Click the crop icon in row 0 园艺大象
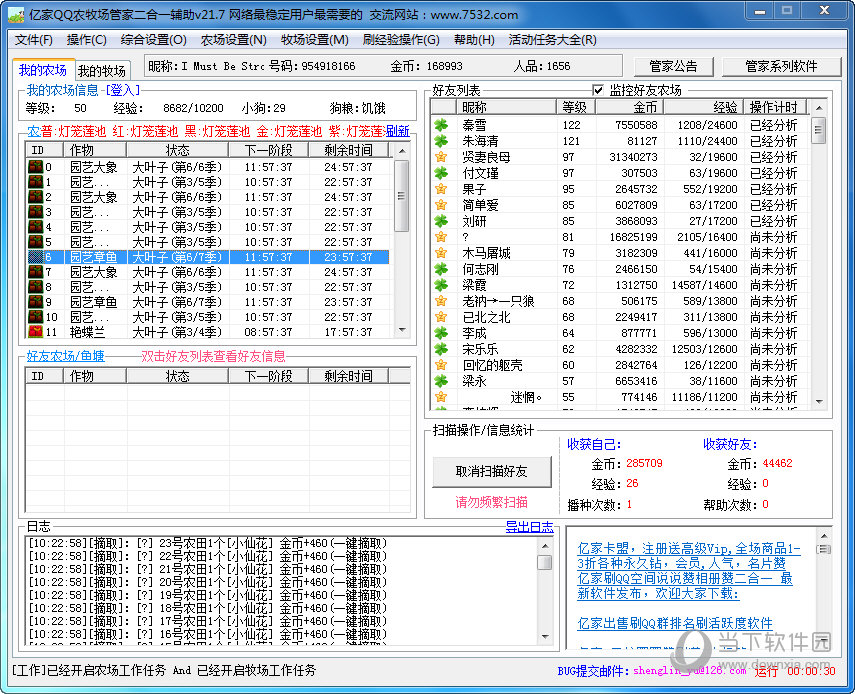The height and width of the screenshot is (694, 855). [35, 167]
